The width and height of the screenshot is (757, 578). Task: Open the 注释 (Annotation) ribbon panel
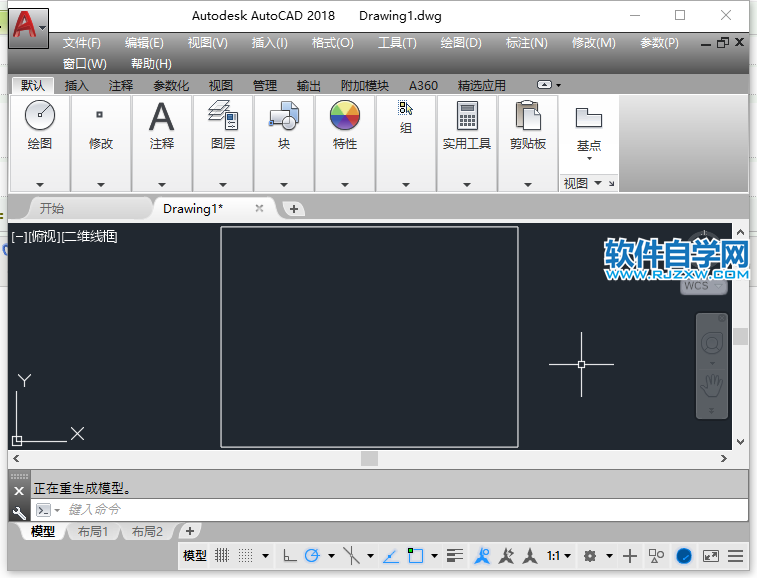click(162, 125)
